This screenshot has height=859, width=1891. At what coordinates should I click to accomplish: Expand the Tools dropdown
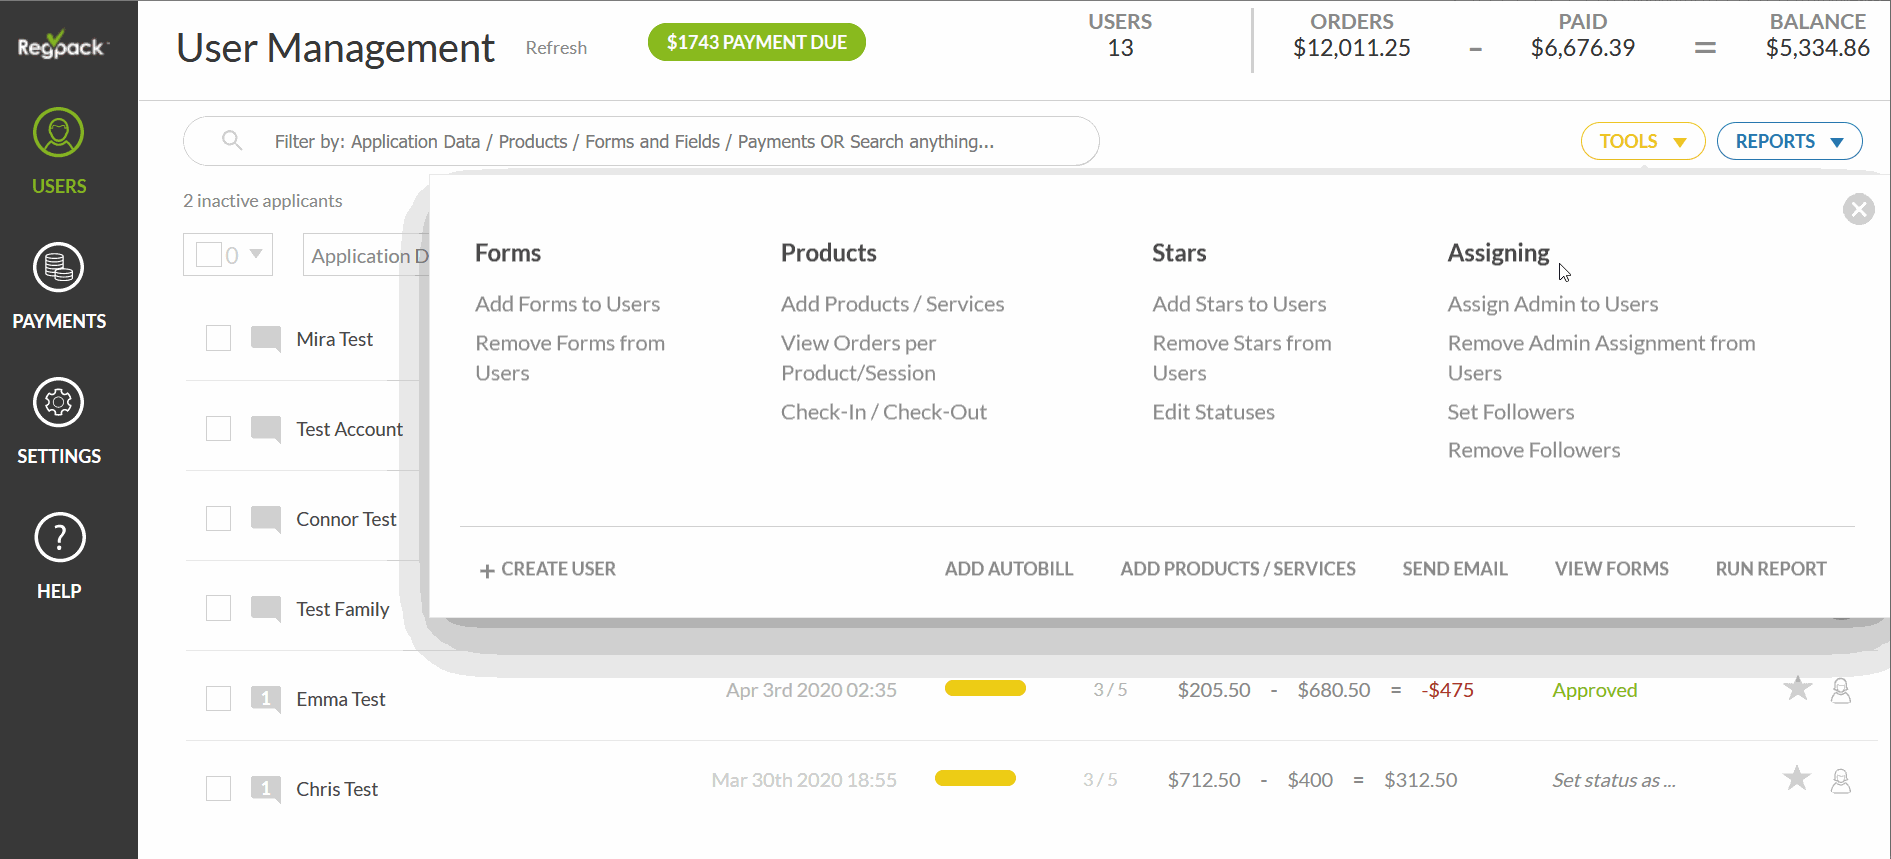pyautogui.click(x=1642, y=141)
